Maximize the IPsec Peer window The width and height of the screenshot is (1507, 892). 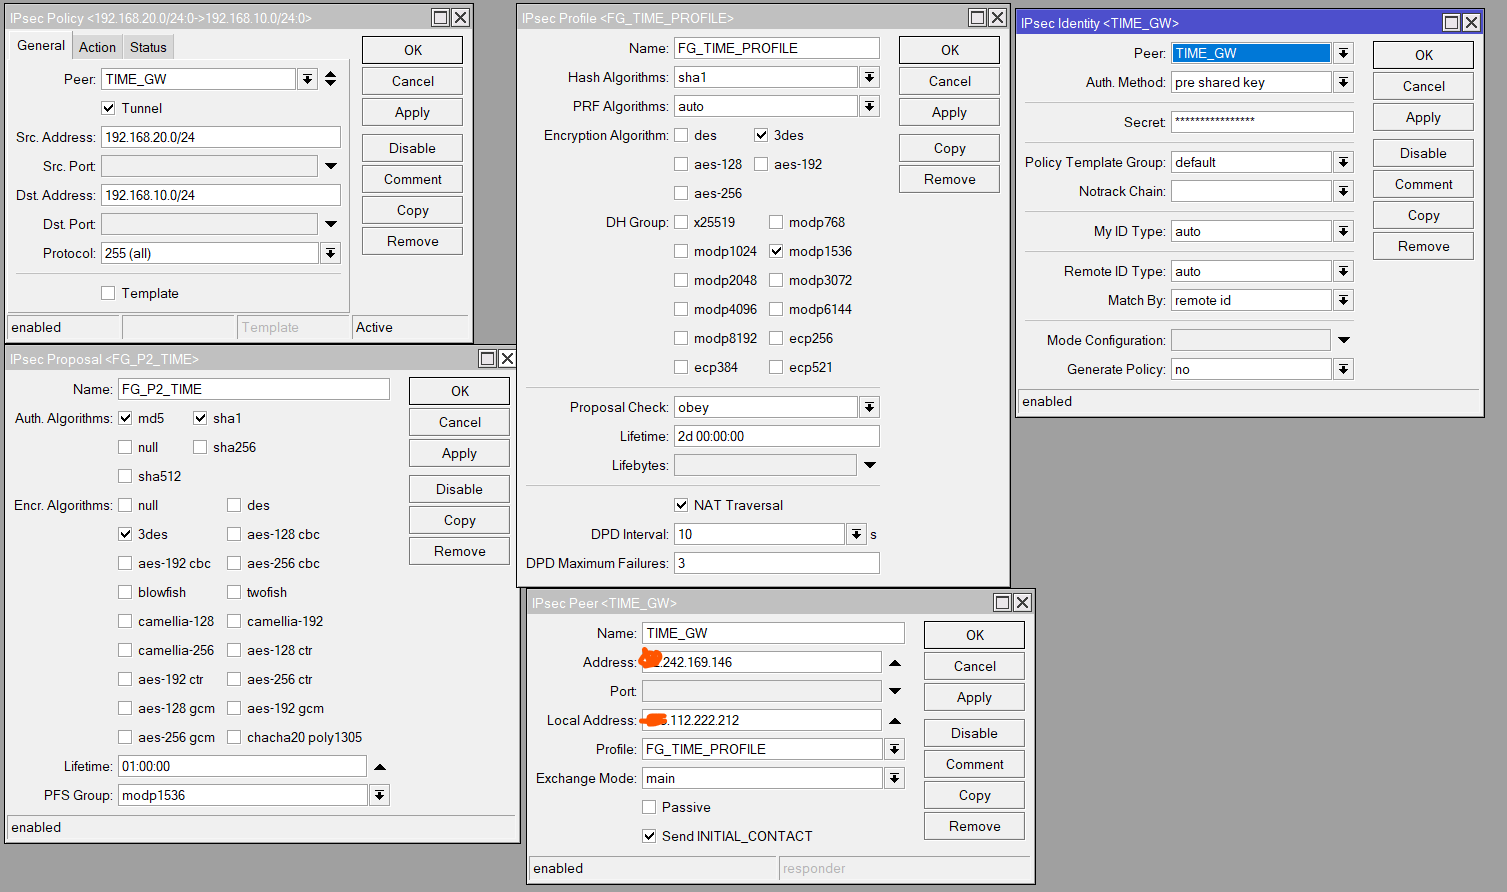1002,603
